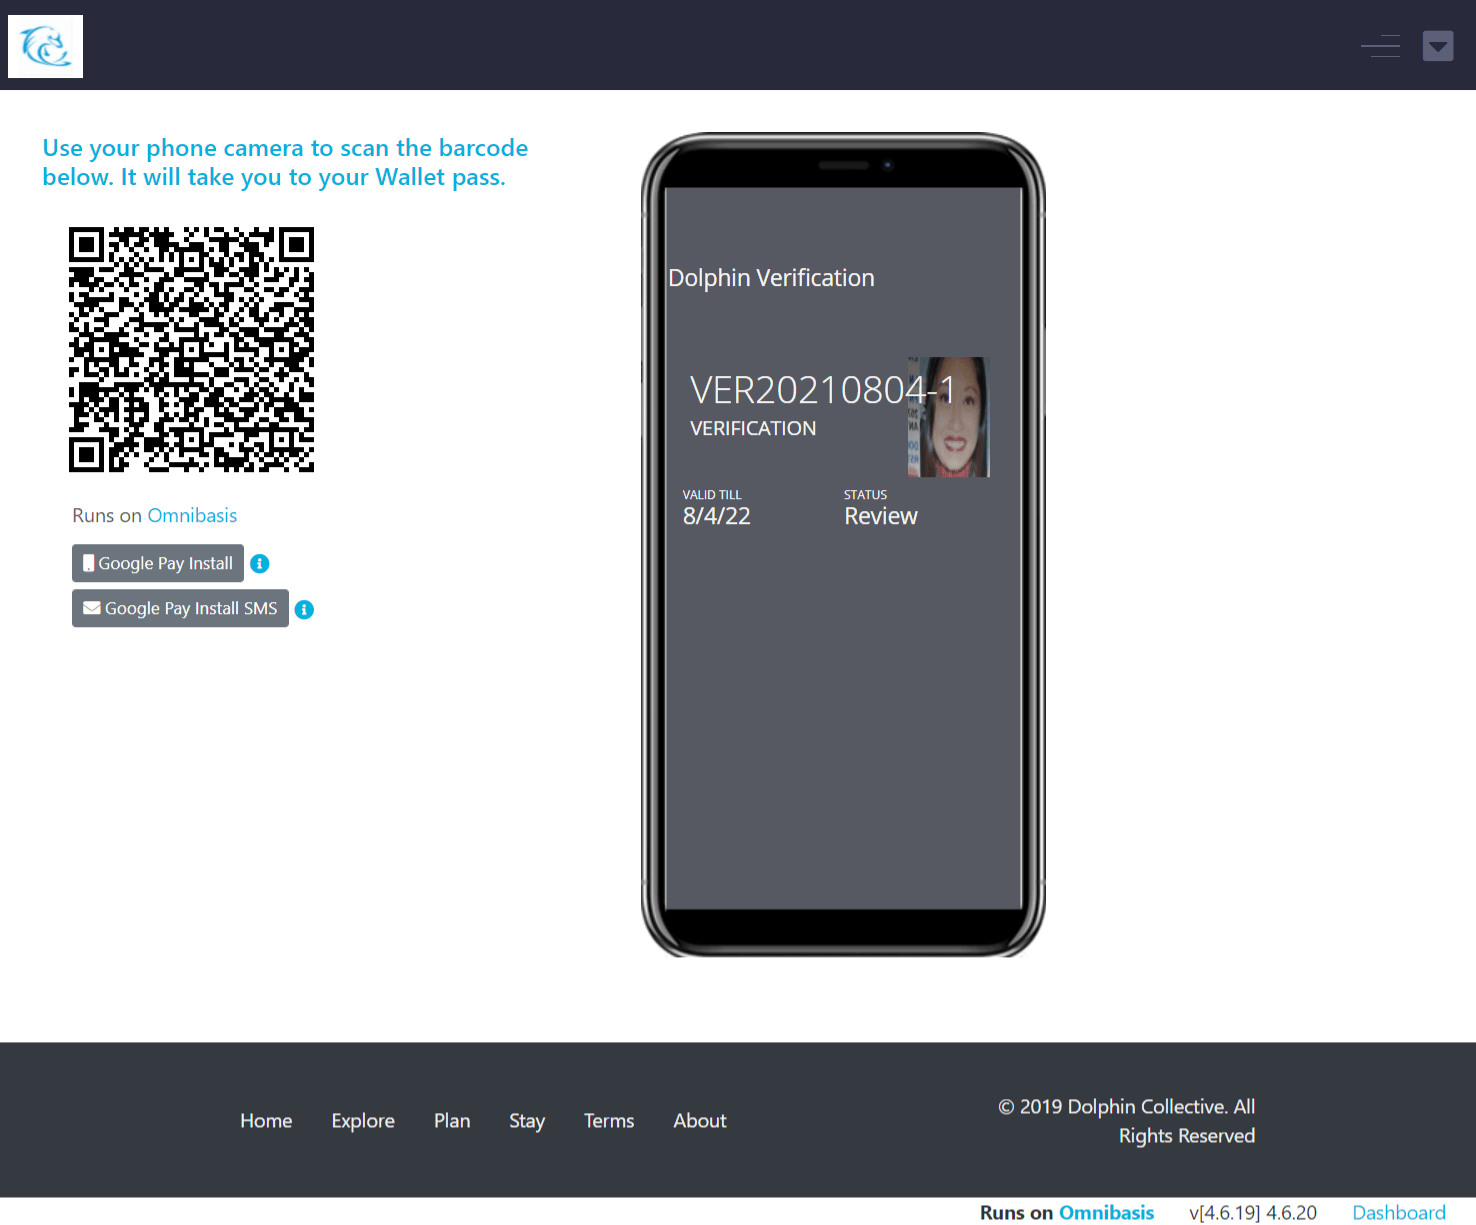Open the Omnibasis link under the QR code

pyautogui.click(x=192, y=515)
